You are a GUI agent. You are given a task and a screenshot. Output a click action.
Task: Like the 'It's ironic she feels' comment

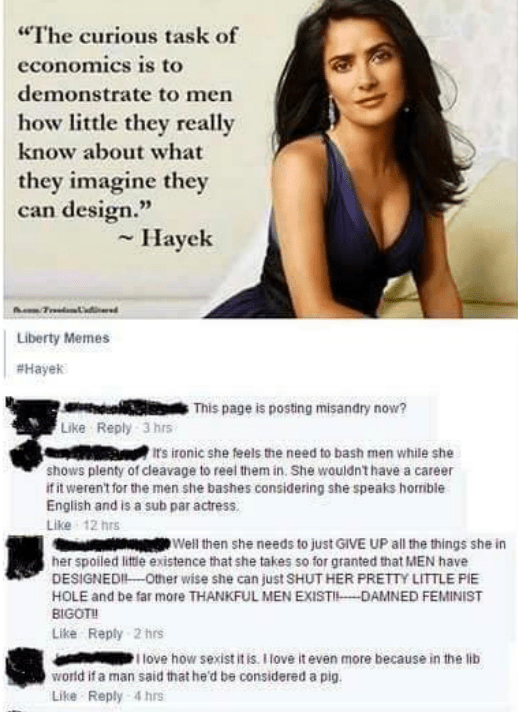click(59, 525)
